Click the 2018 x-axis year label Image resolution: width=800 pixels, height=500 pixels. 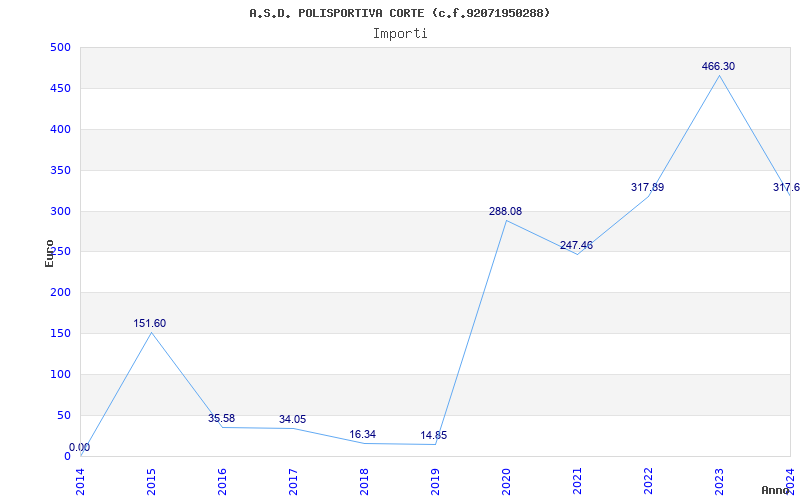[x=364, y=481]
